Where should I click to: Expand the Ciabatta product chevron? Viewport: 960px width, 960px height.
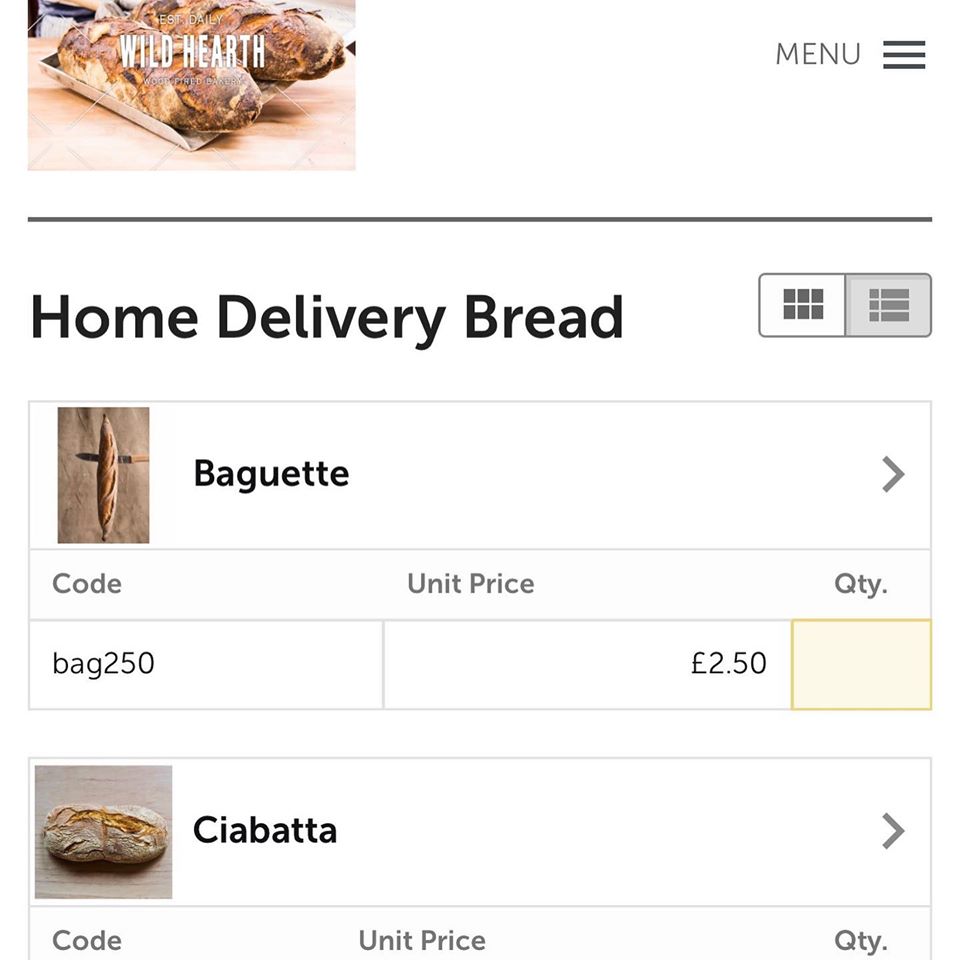(893, 831)
